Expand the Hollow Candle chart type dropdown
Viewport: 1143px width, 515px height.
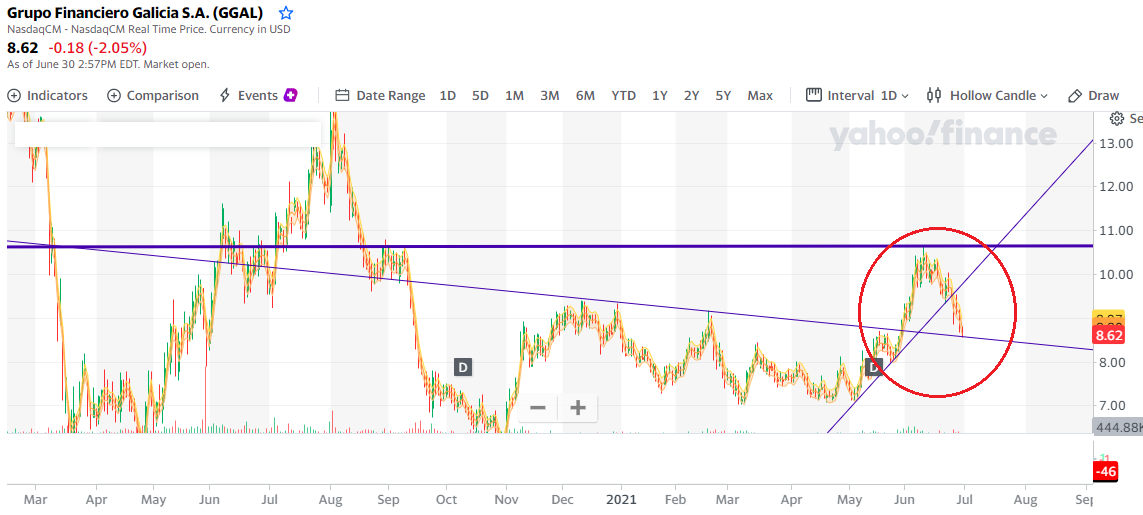987,96
